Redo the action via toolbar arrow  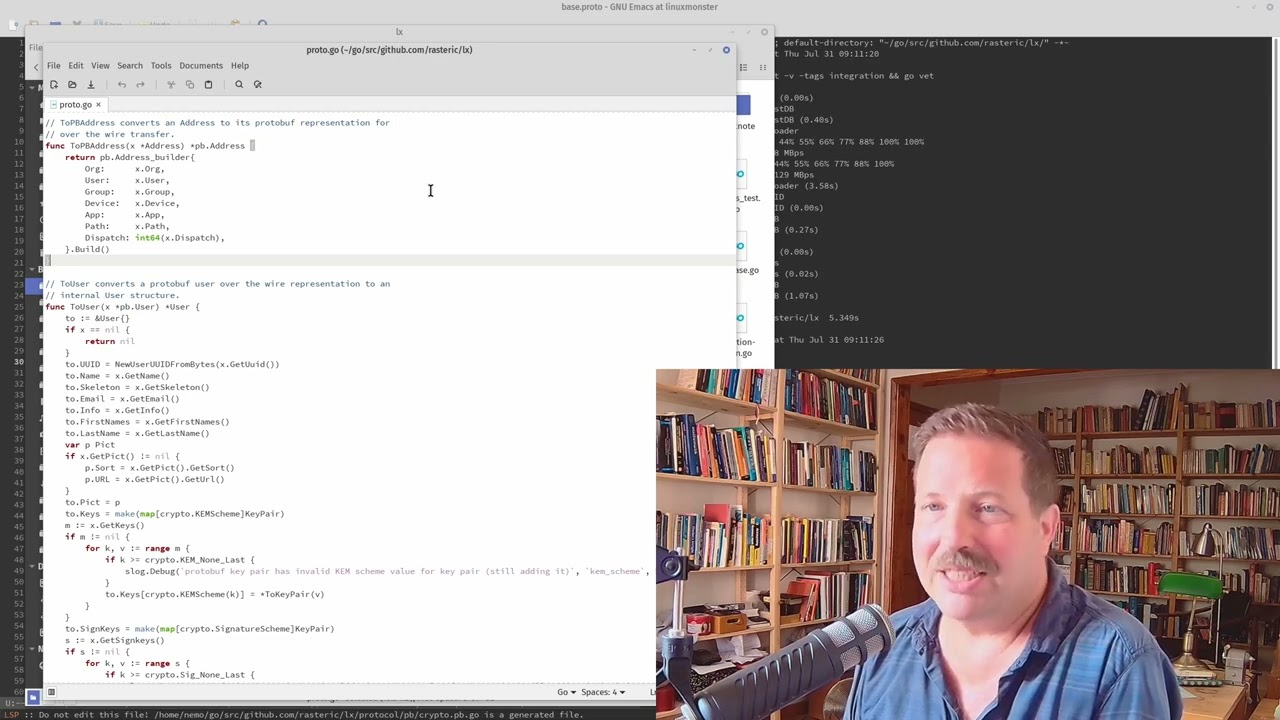(x=140, y=85)
